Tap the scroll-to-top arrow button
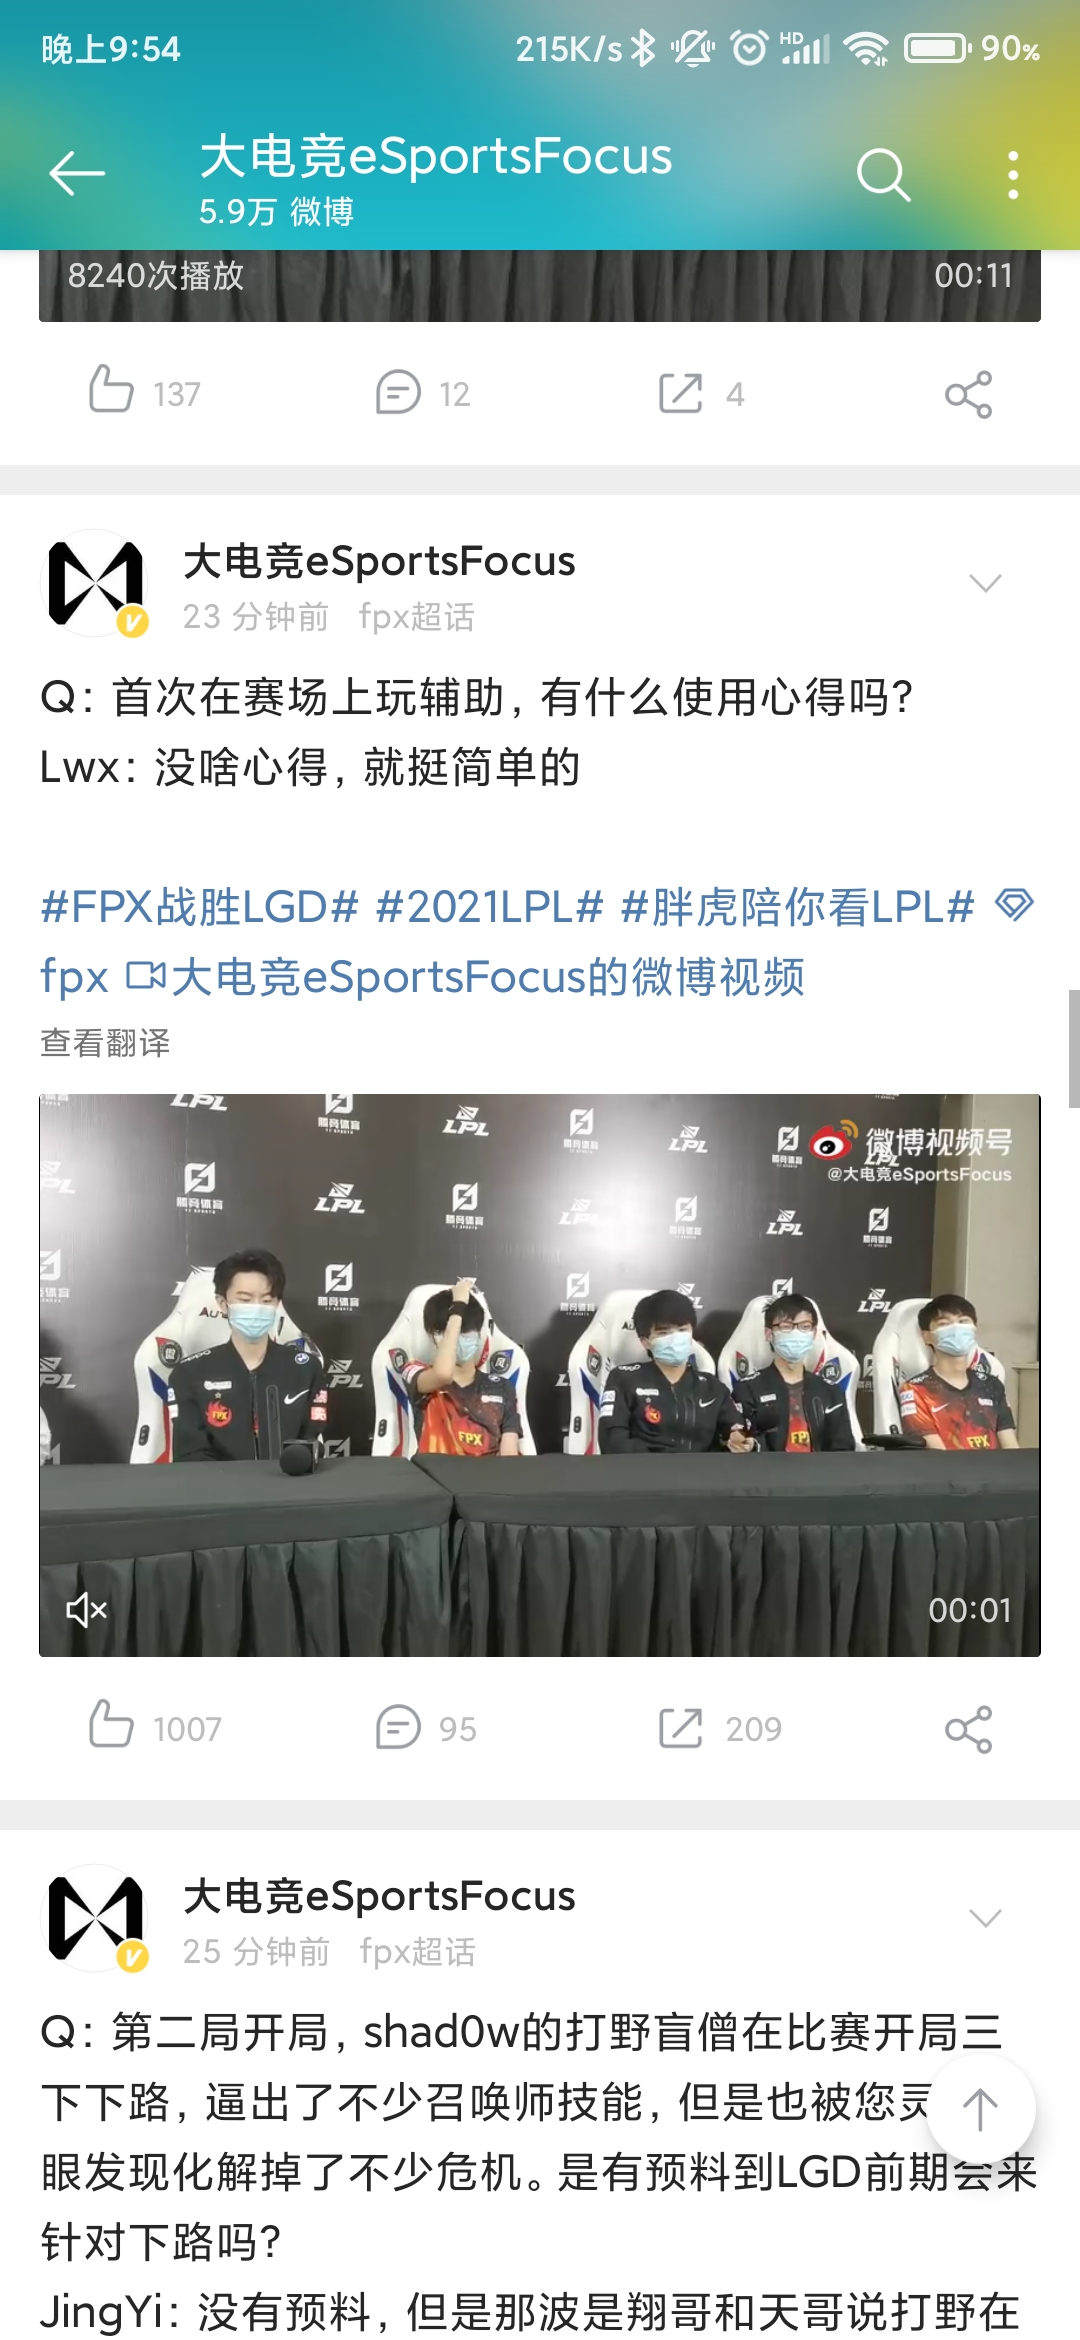Screen dimensions: 1080x2340 (x=980, y=2110)
